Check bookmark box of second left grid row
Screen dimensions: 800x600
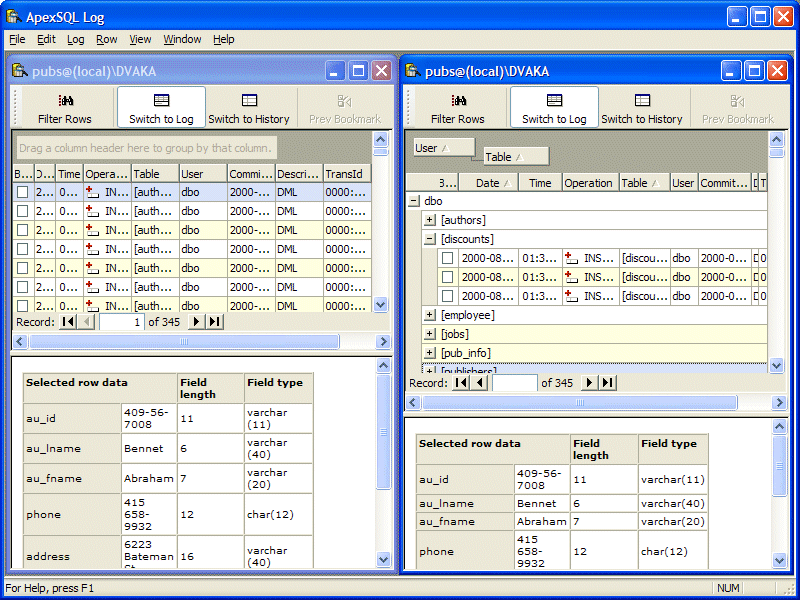(x=22, y=211)
